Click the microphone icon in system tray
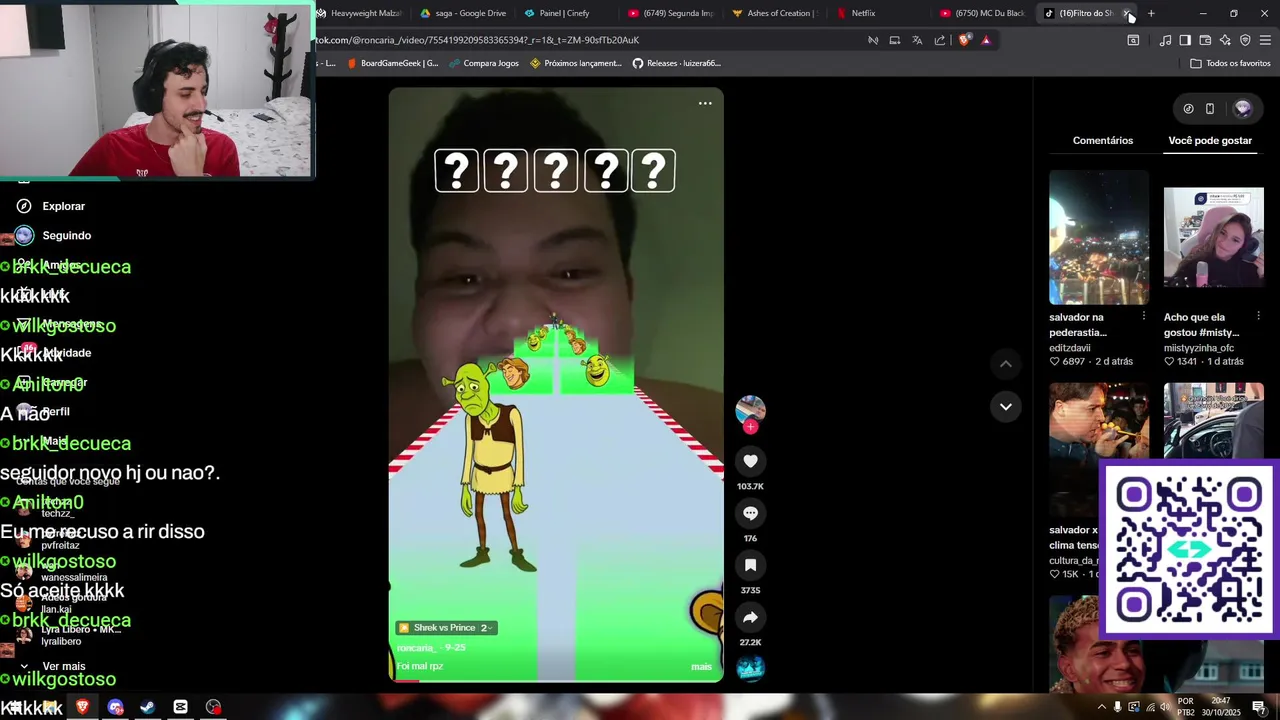 pyautogui.click(x=1117, y=707)
